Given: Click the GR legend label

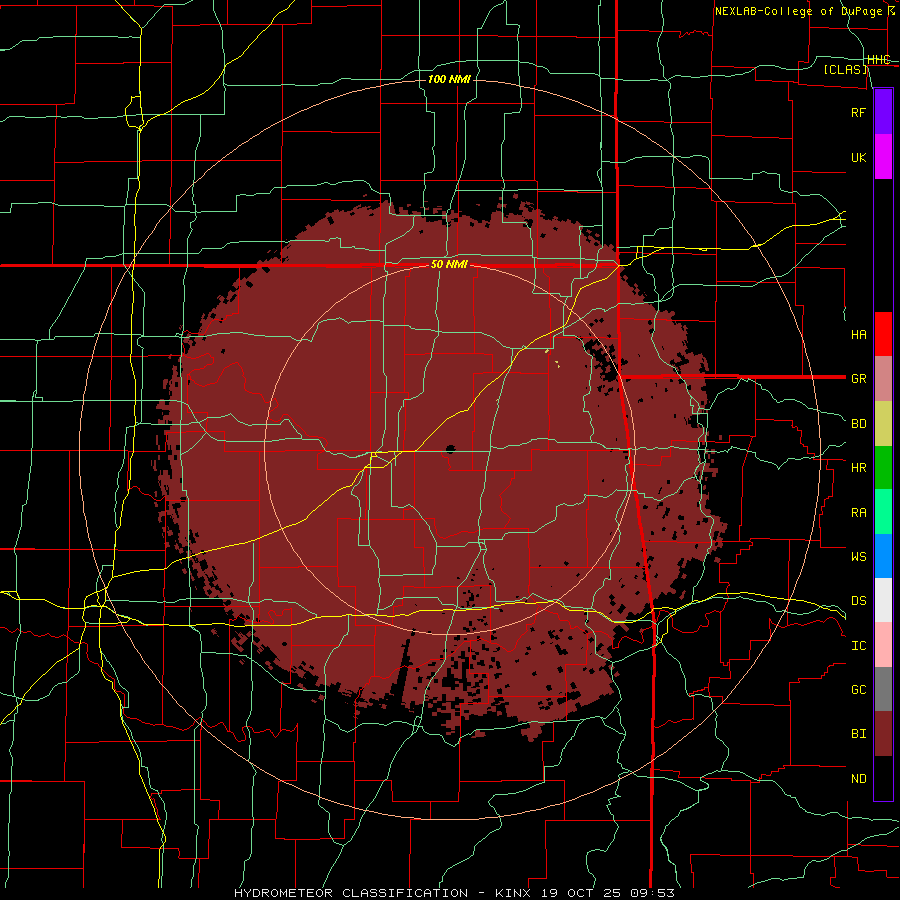Looking at the screenshot, I should click(858, 379).
